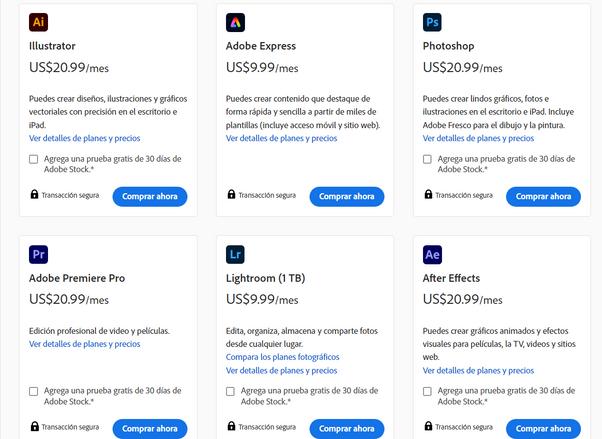
Task: Select Adobe Stock trial checkbox for After Effects
Action: (428, 391)
